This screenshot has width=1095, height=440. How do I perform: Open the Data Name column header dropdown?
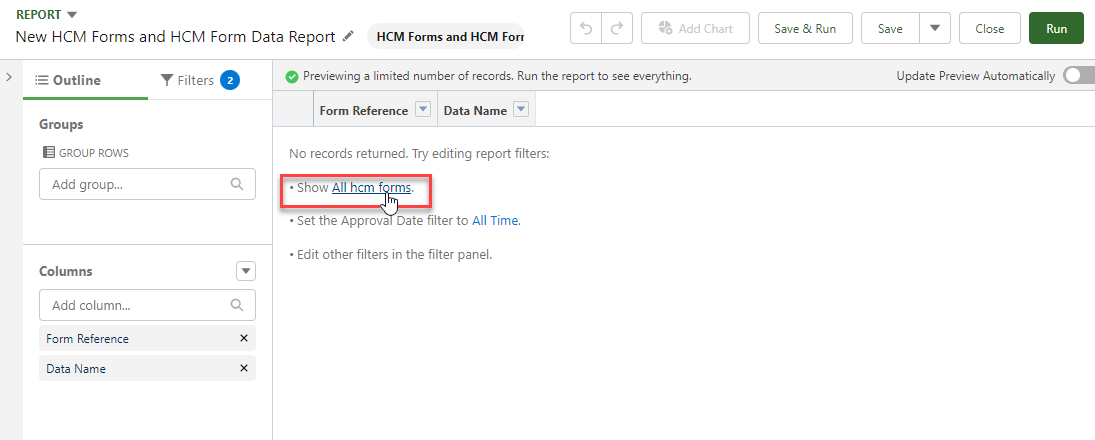pyautogui.click(x=520, y=110)
